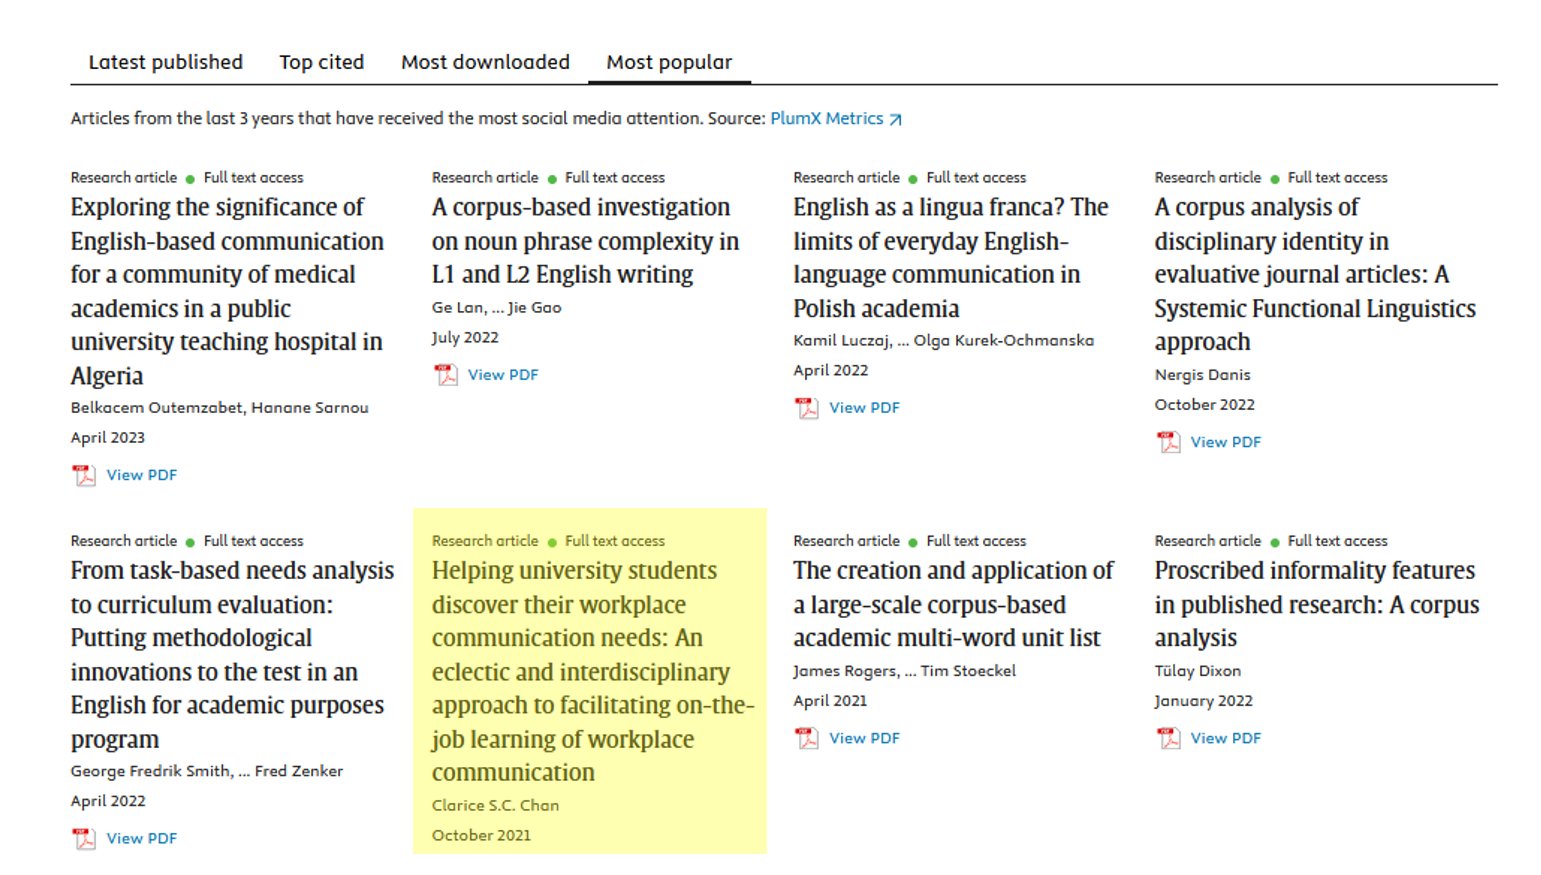Click the Most popular tab
The width and height of the screenshot is (1541, 875).
[x=669, y=62]
